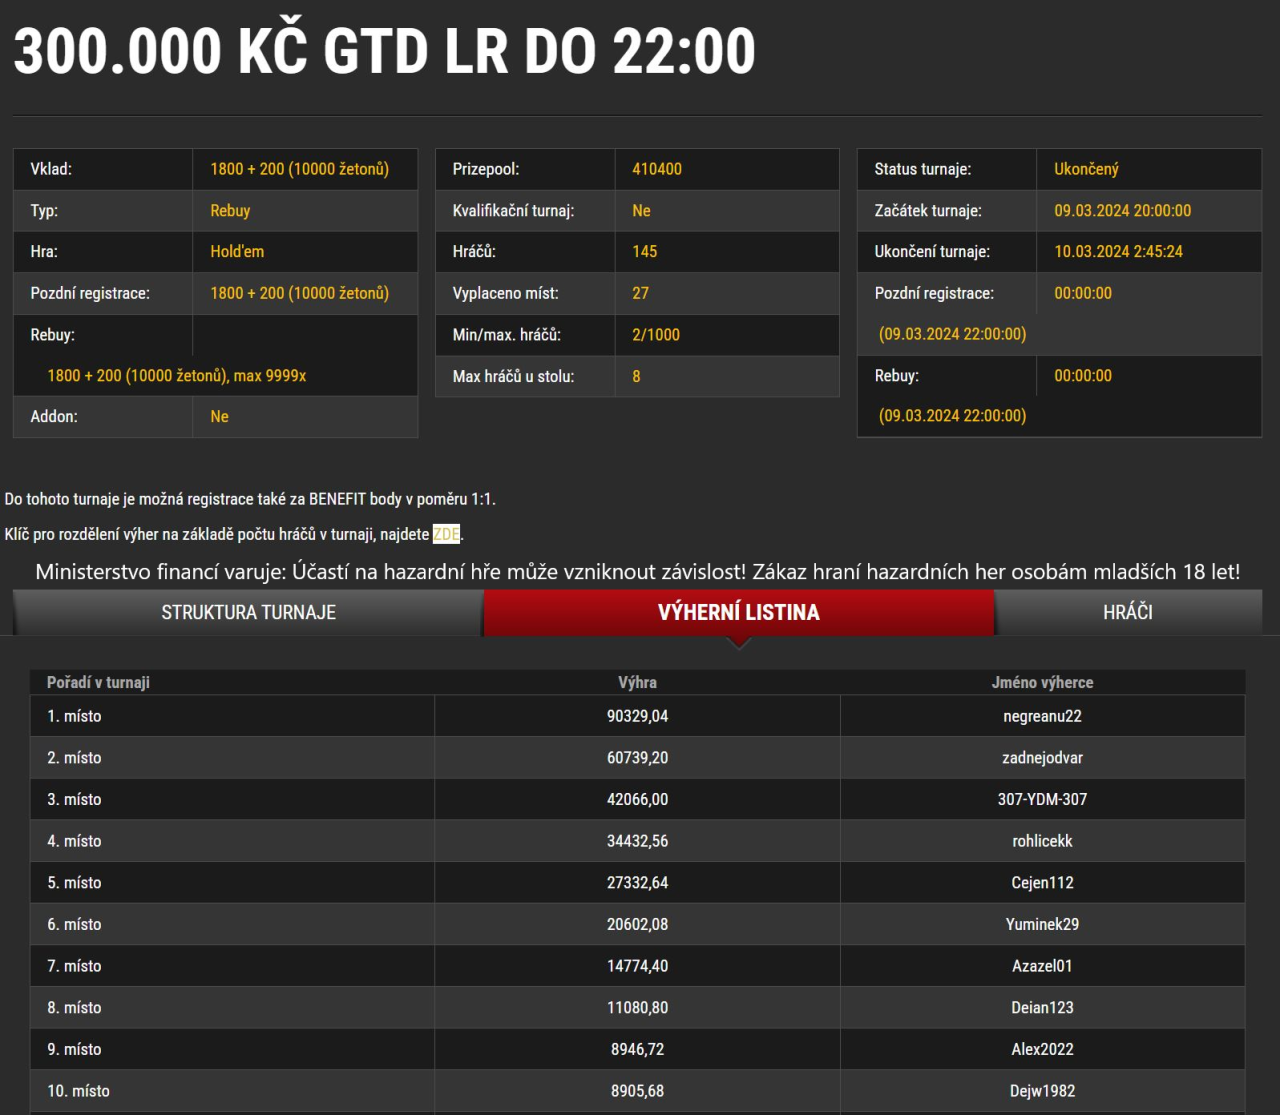Switch to the HRÁČI tab
This screenshot has height=1115, width=1280.
pos(1128,612)
